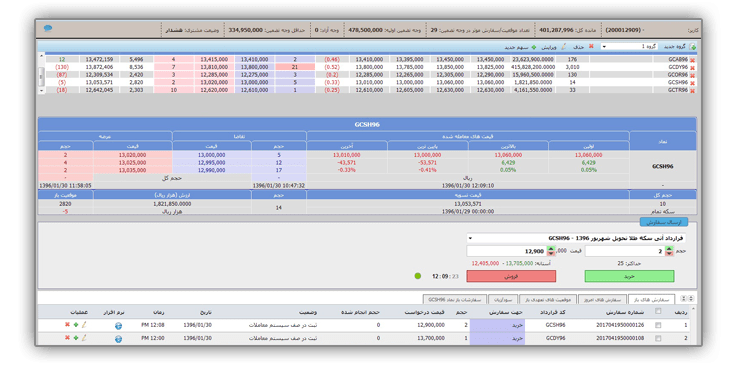Click the new group label (گروه جدید)

click(674, 47)
